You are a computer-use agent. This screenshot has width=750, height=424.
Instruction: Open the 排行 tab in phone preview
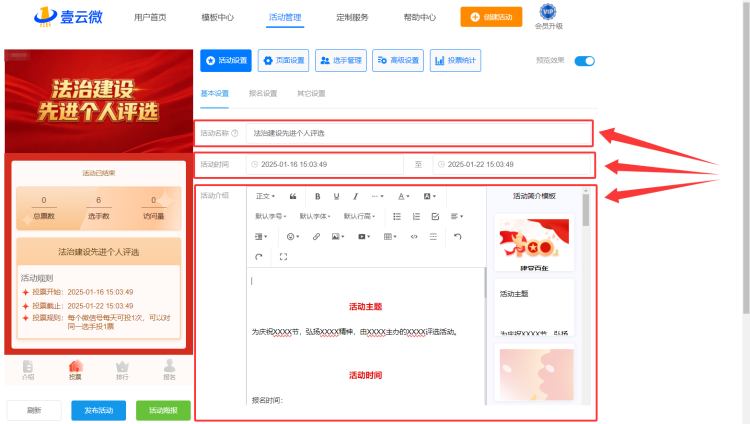(122, 369)
